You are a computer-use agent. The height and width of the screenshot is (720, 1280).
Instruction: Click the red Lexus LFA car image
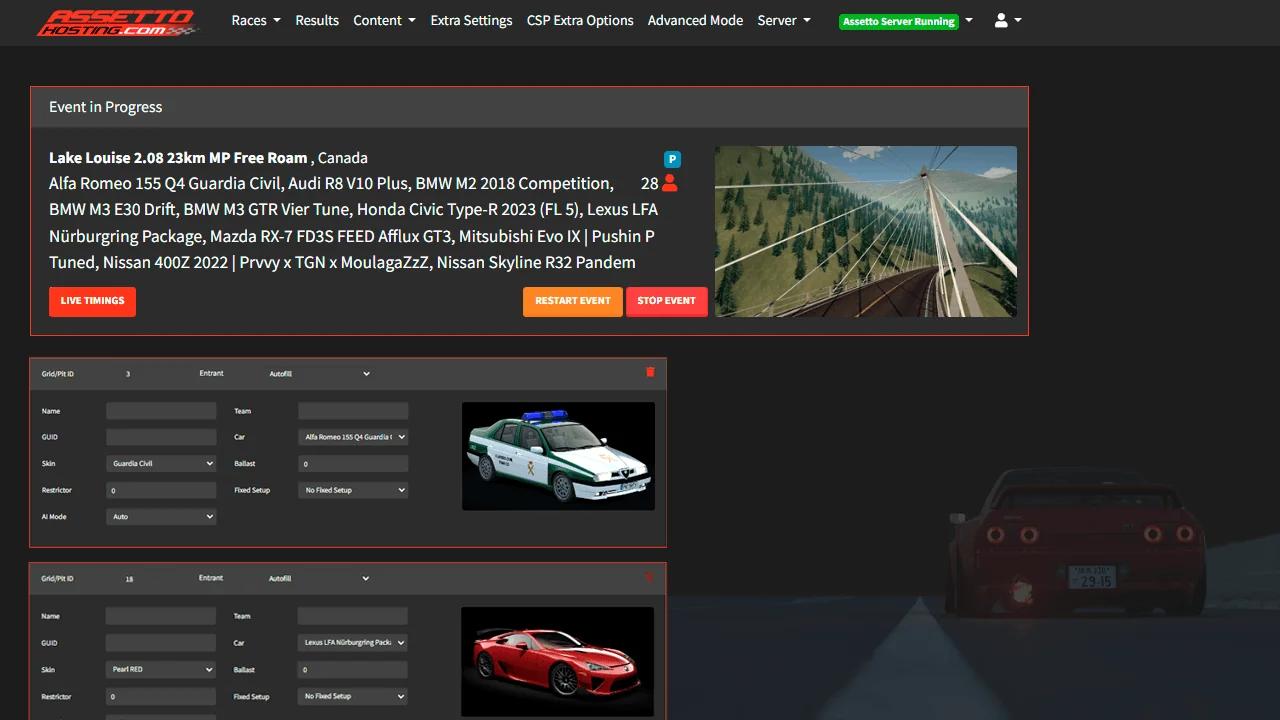coord(558,661)
